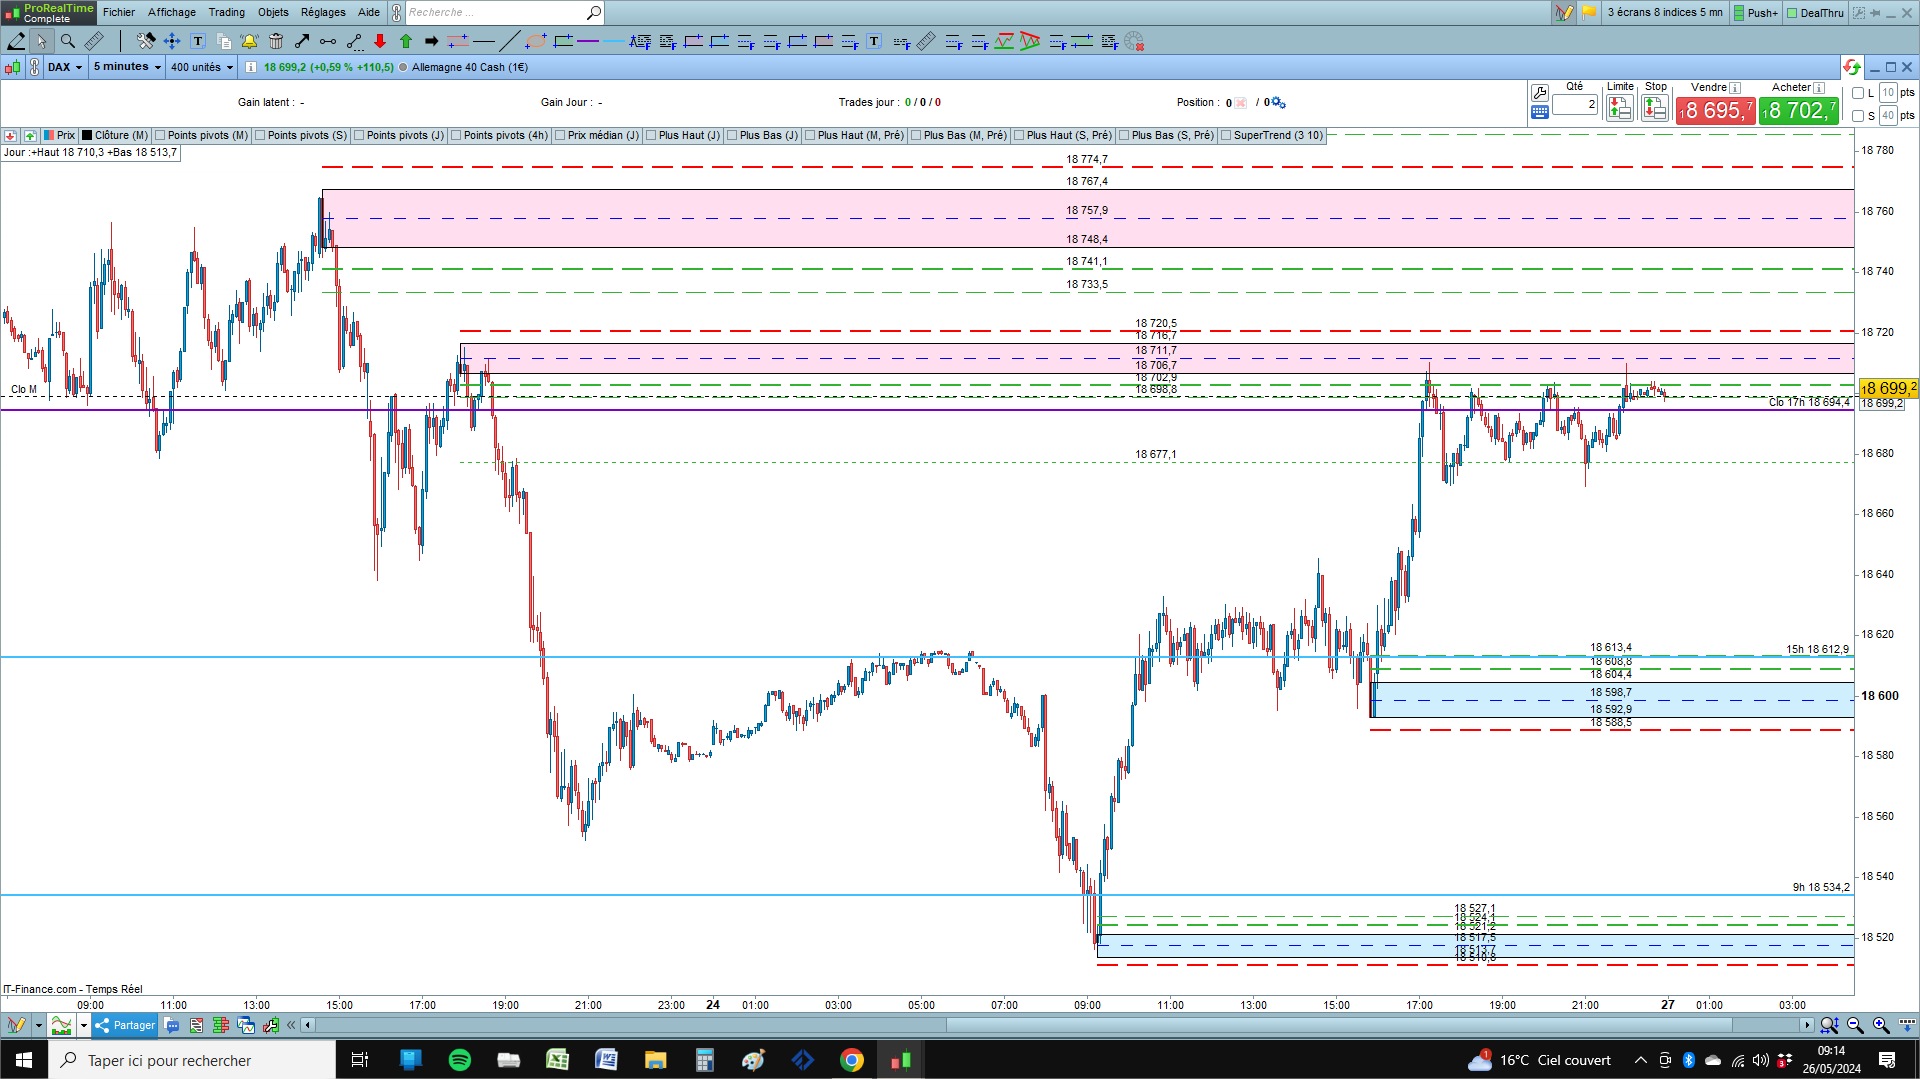
Task: Select the text annotation tool
Action: pos(198,41)
